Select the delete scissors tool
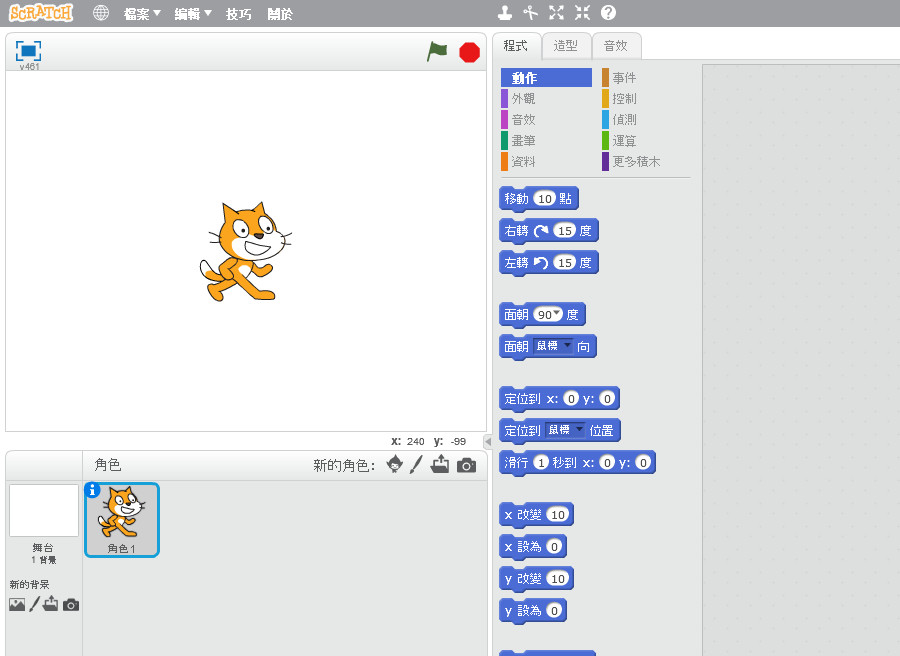The image size is (900, 656). tap(530, 13)
